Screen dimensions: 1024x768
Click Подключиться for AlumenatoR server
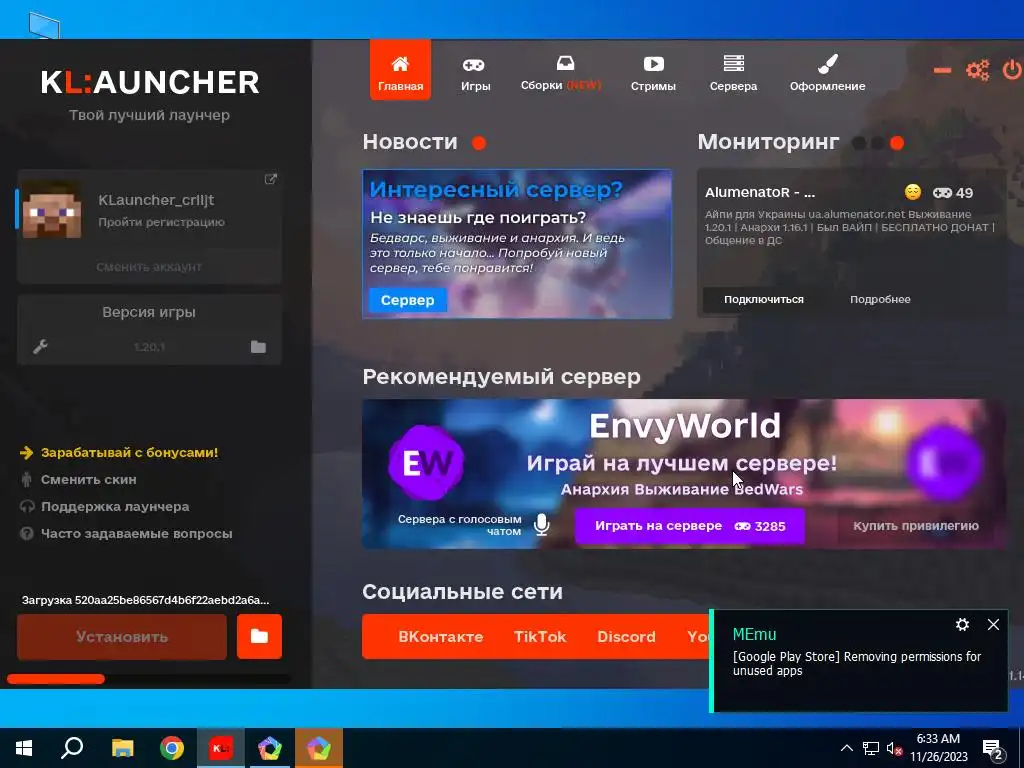point(763,299)
